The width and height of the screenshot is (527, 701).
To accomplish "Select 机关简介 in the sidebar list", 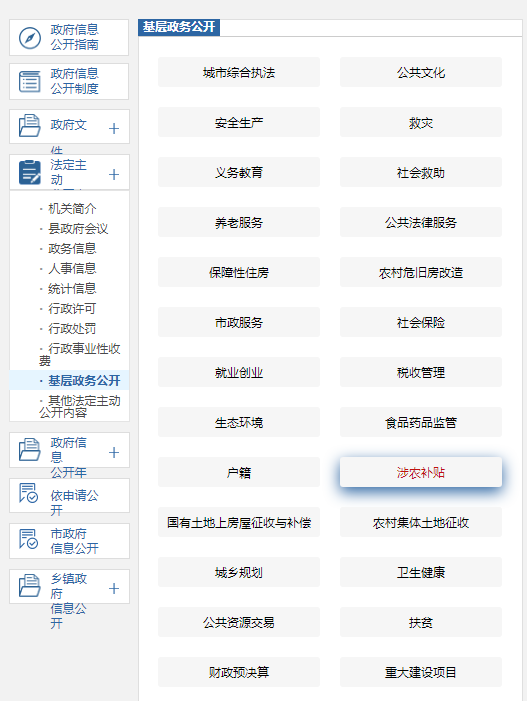I will [72, 208].
